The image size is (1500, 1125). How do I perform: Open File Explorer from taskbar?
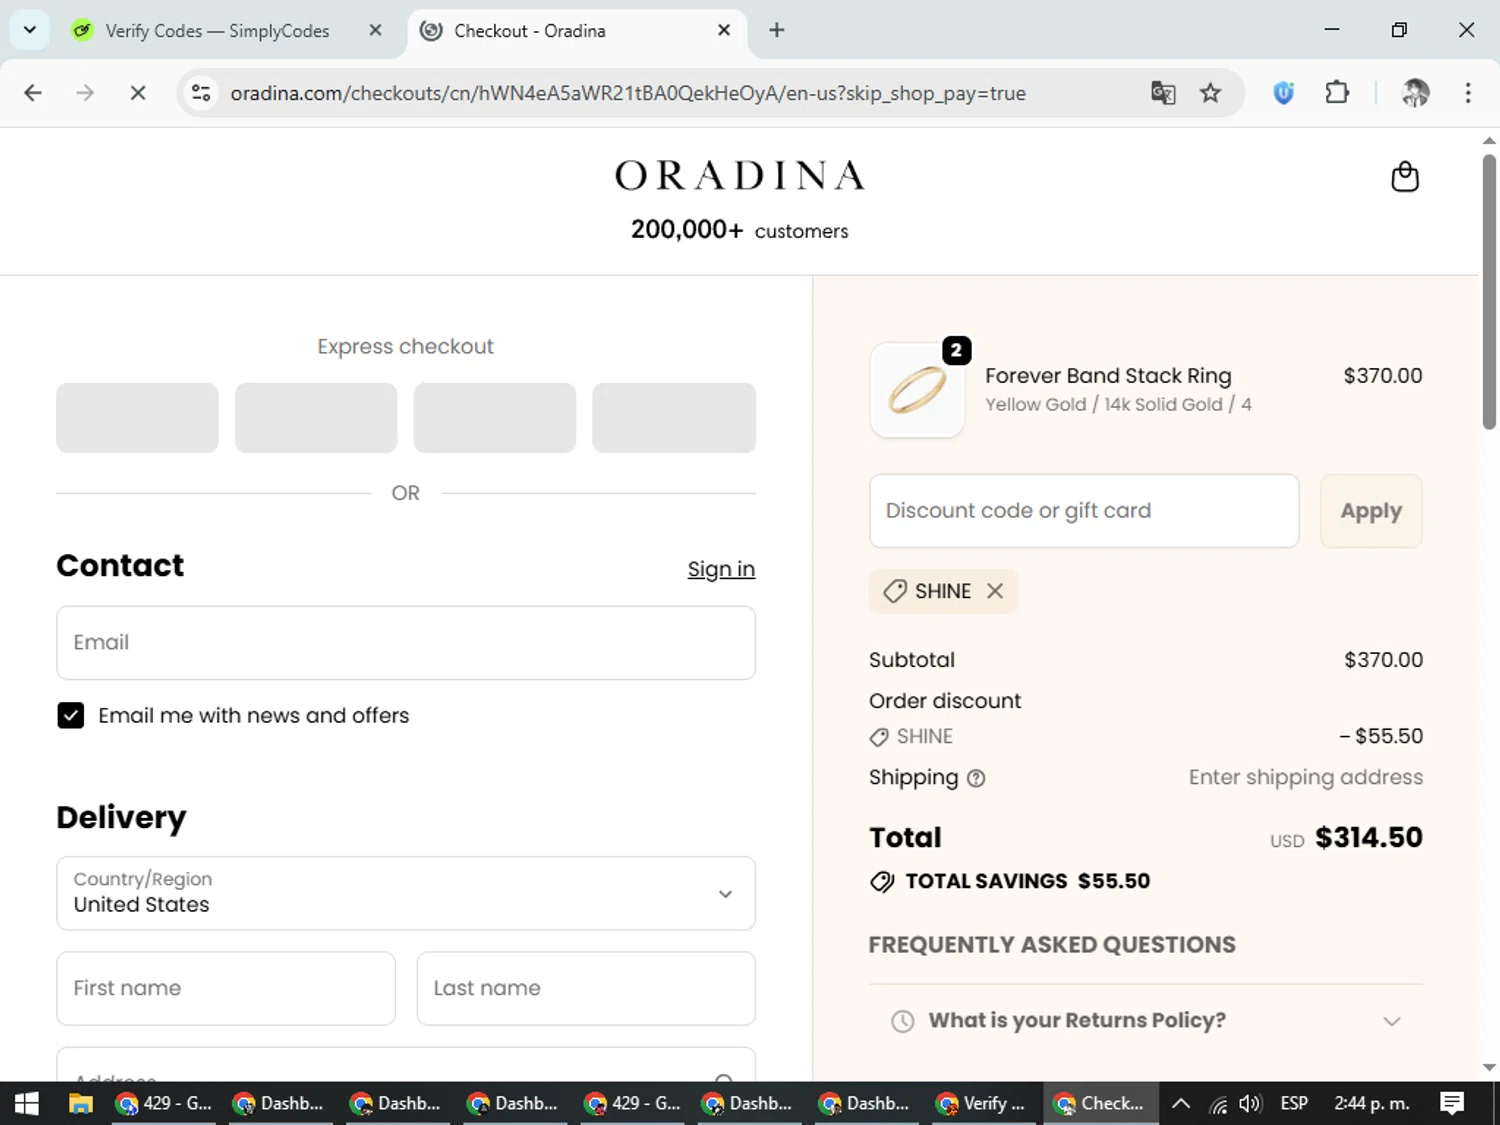click(81, 1103)
